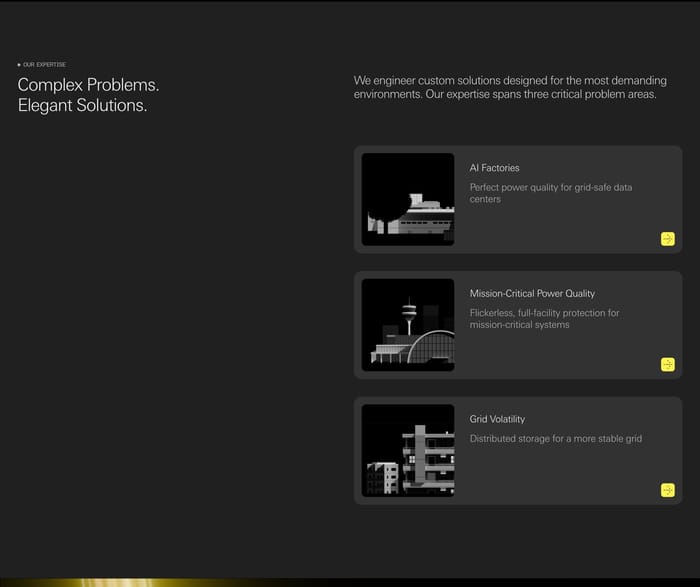Image resolution: width=700 pixels, height=587 pixels.
Task: Click the yellow arrow icon on Mission-Critical Power Quality card
Action: click(x=667, y=364)
